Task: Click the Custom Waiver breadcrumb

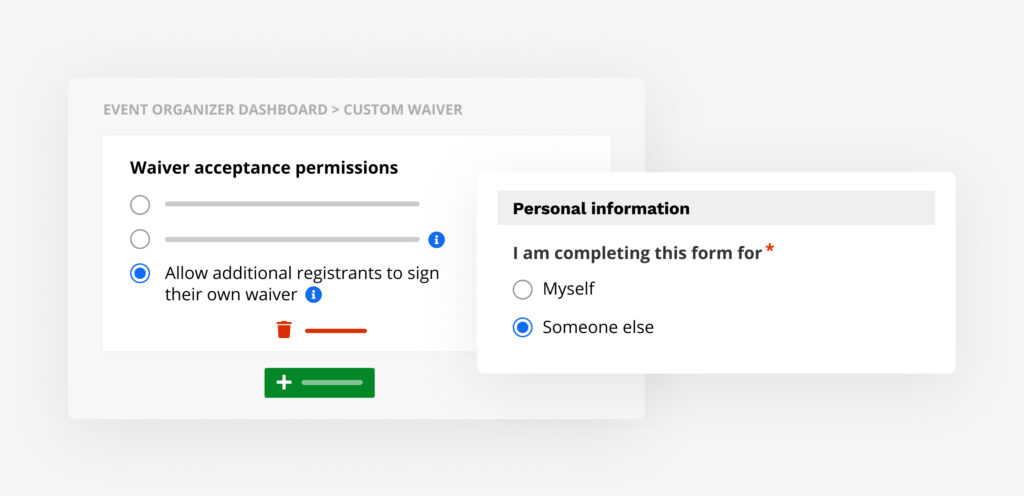Action: (403, 110)
